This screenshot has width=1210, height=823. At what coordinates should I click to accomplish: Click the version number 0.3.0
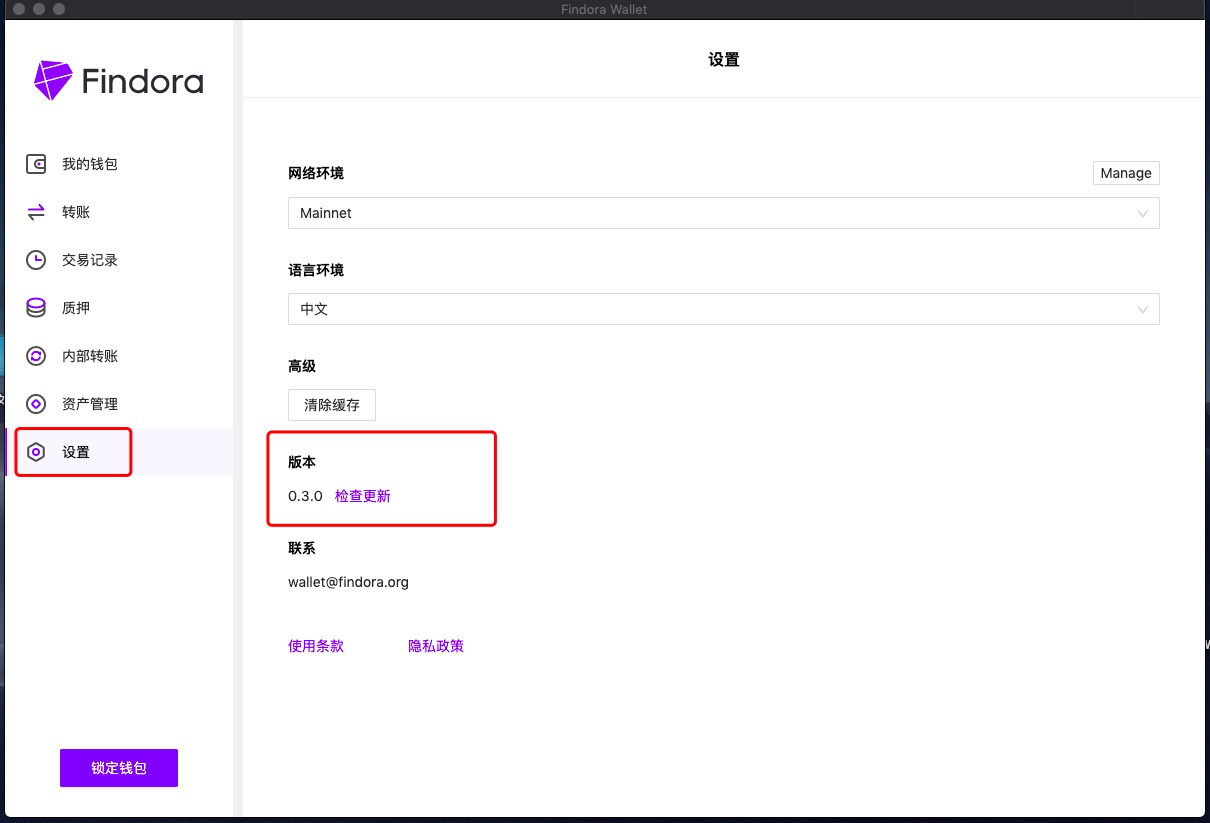point(305,496)
